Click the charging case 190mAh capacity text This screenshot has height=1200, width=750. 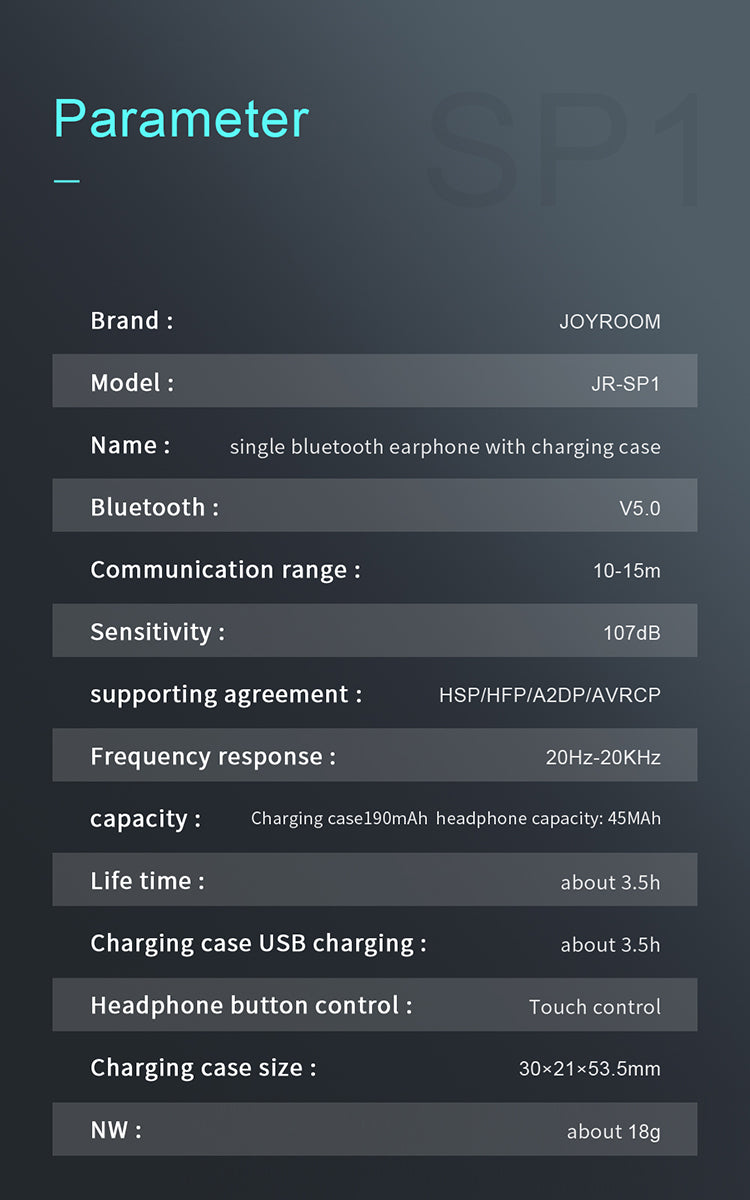click(x=339, y=819)
